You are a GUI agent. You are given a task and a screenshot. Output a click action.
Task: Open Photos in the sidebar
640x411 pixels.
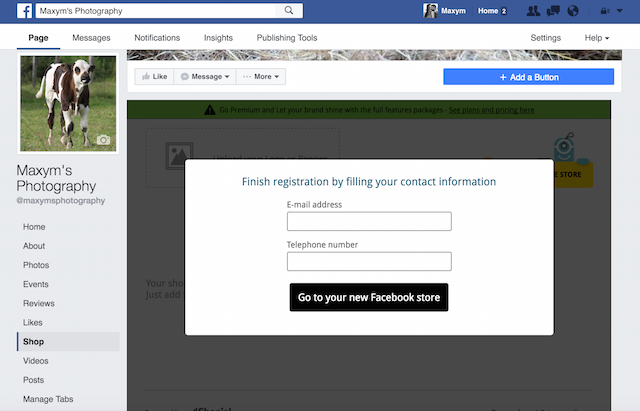tap(36, 265)
